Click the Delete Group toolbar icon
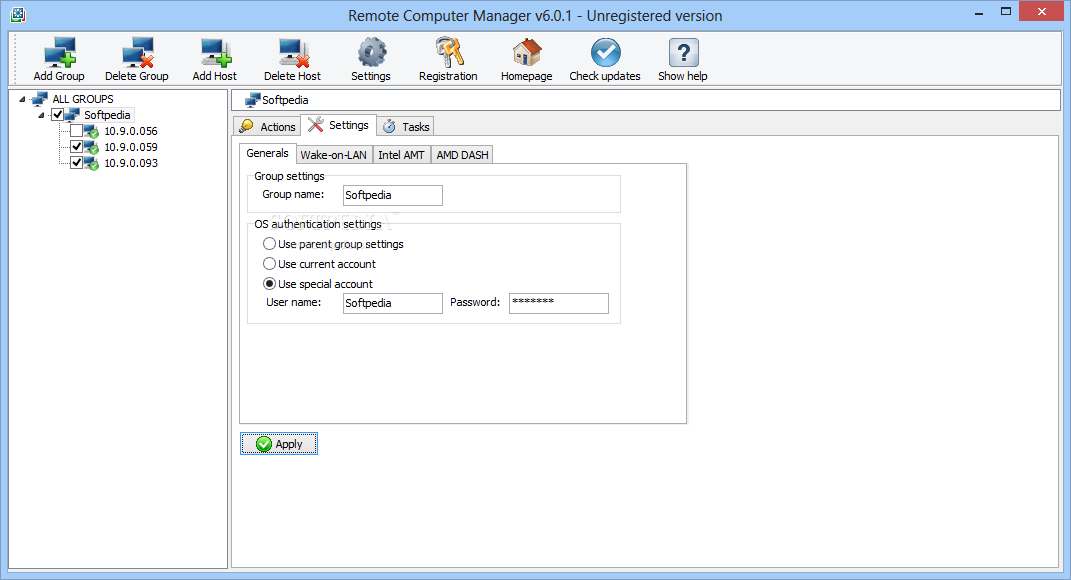1071x580 pixels. 137,53
